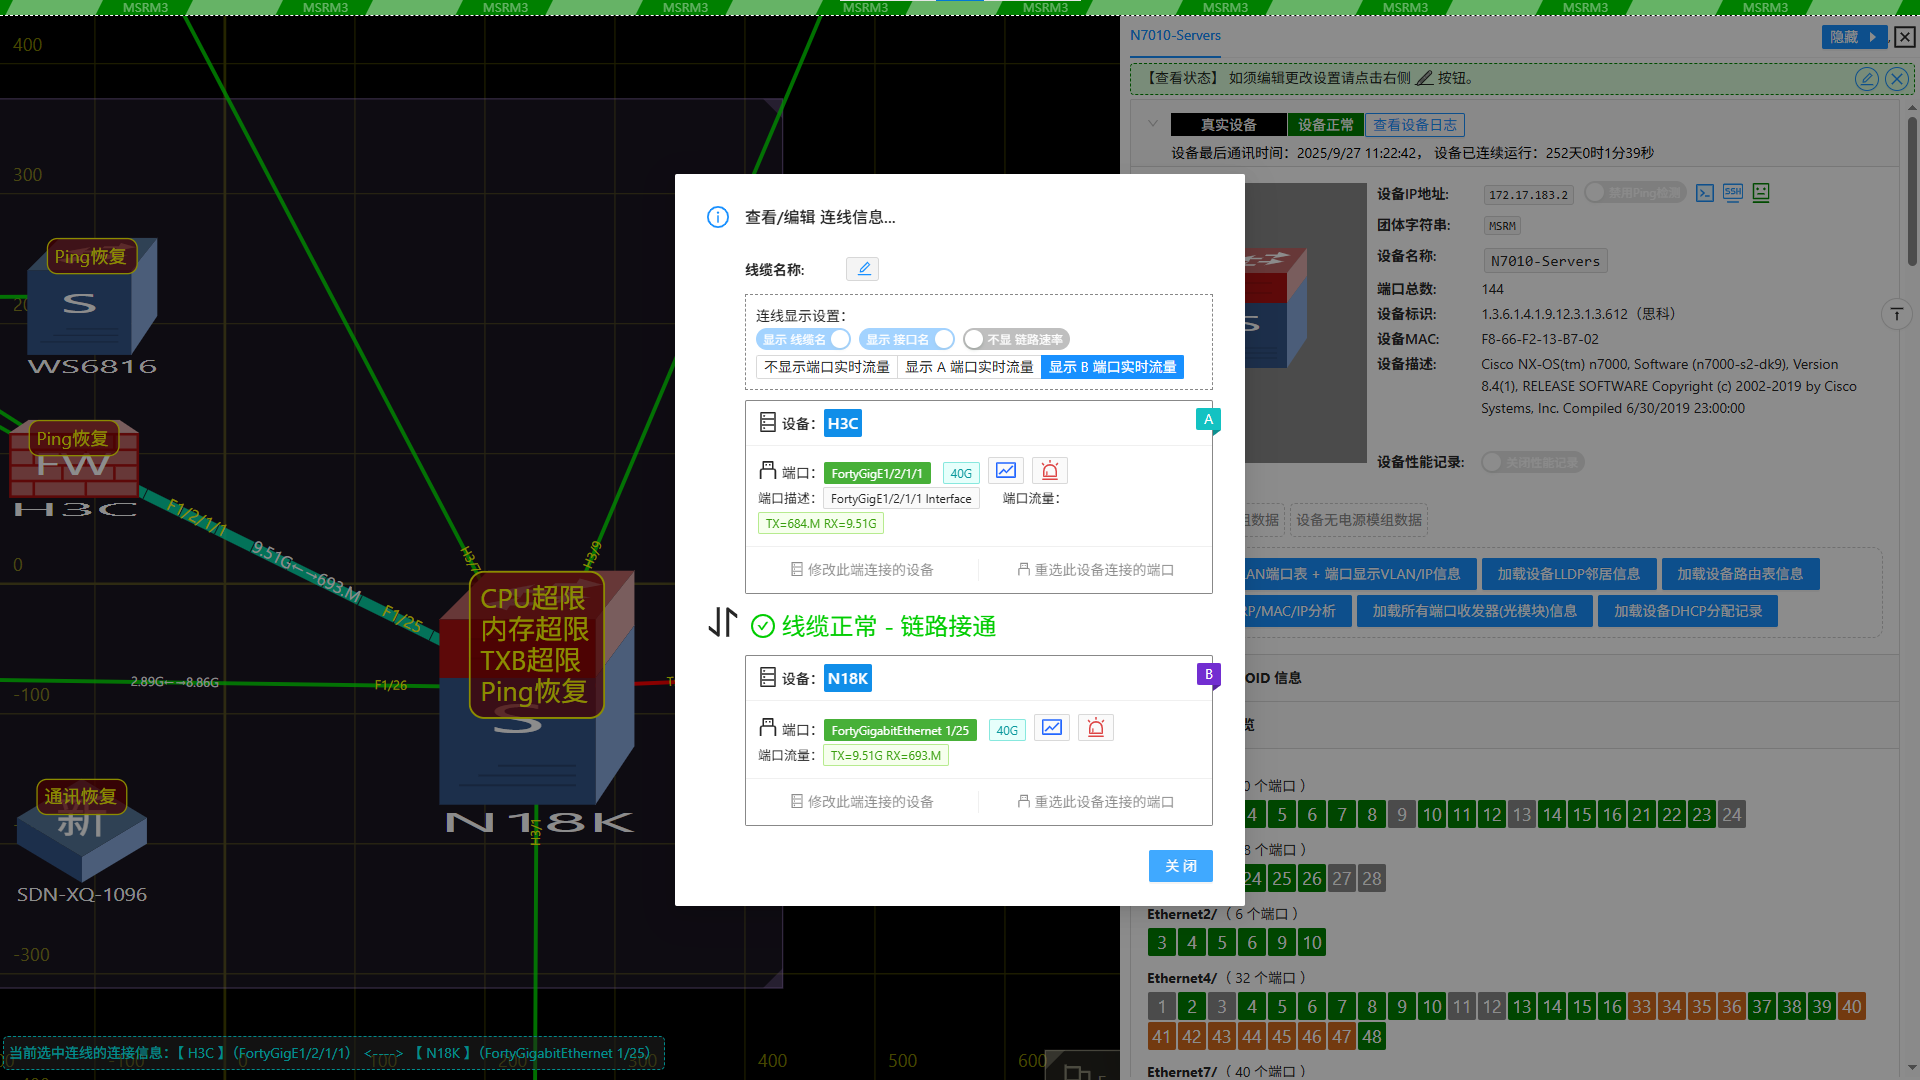
Task: Close the N7010-Servers side panel
Action: pyautogui.click(x=1904, y=37)
